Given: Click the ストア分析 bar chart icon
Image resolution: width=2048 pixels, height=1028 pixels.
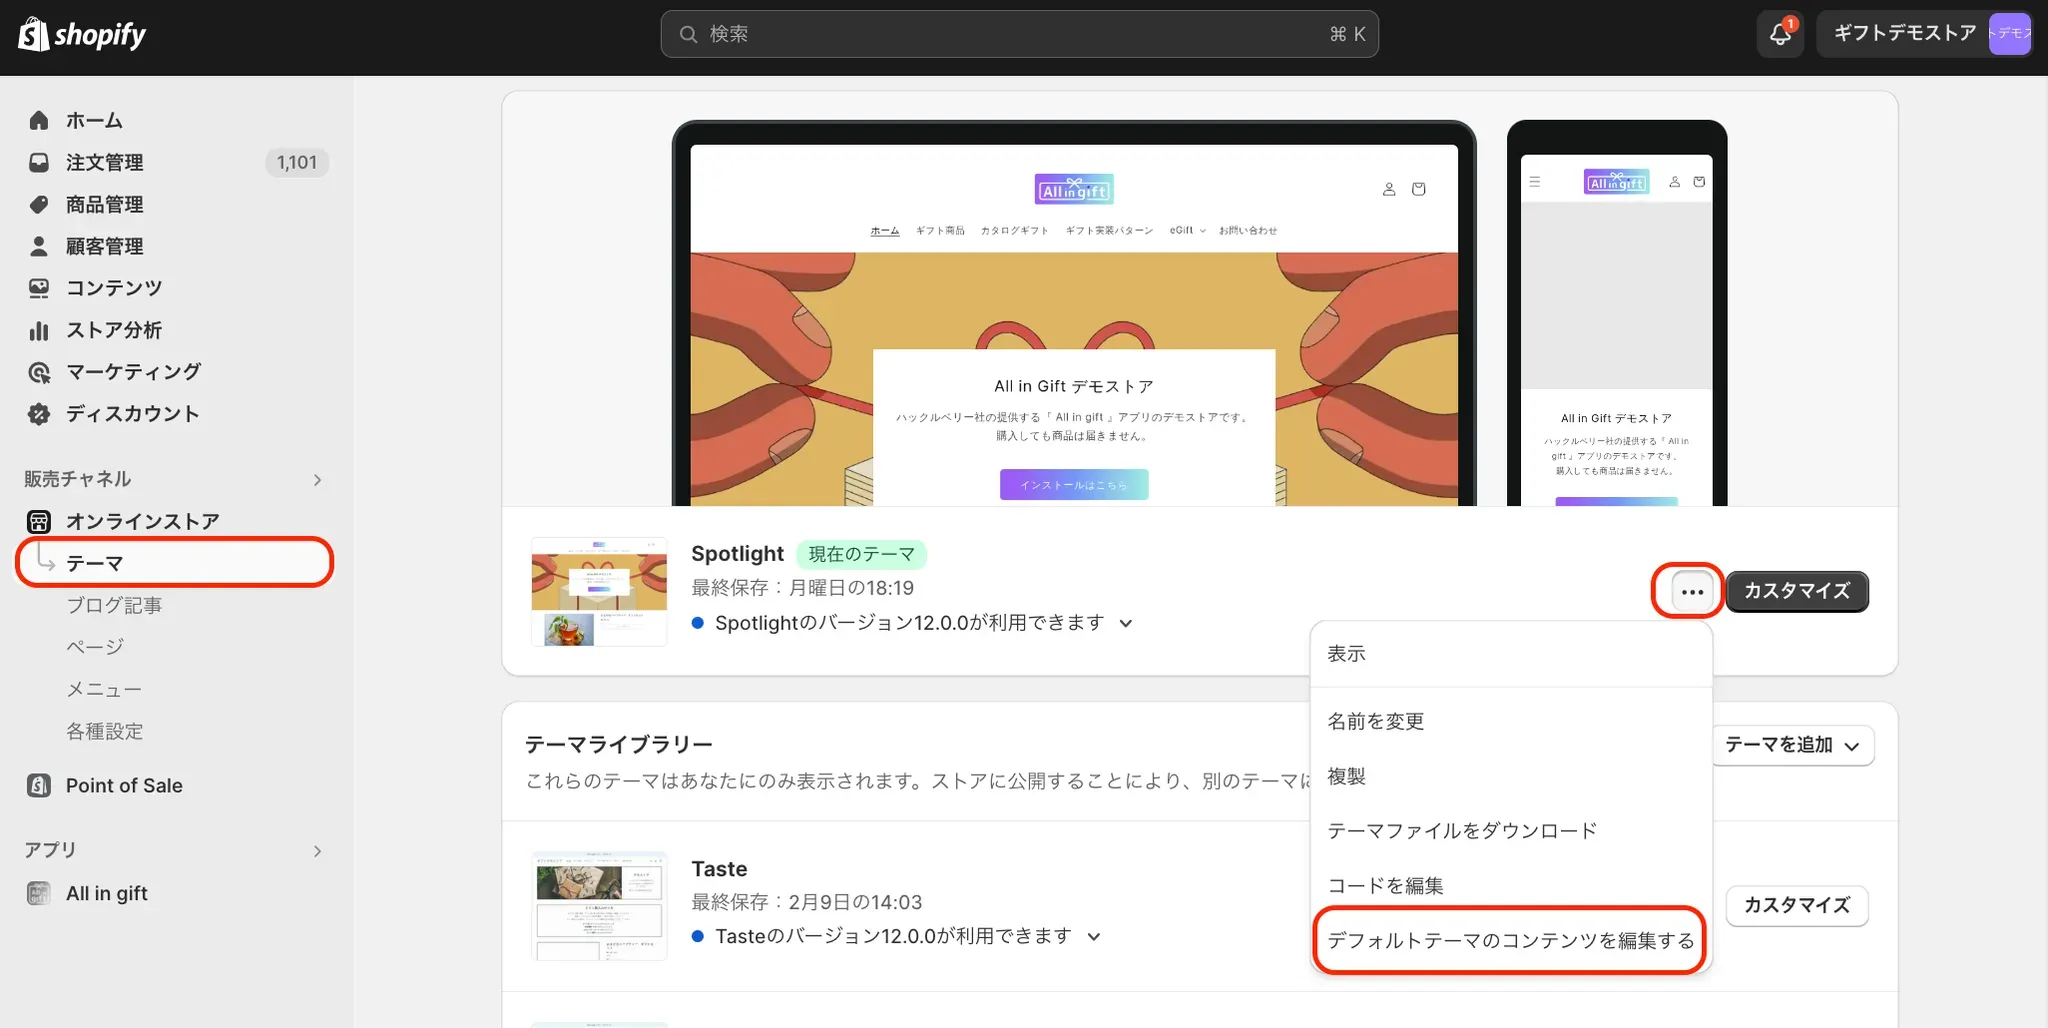Looking at the screenshot, I should click(39, 330).
